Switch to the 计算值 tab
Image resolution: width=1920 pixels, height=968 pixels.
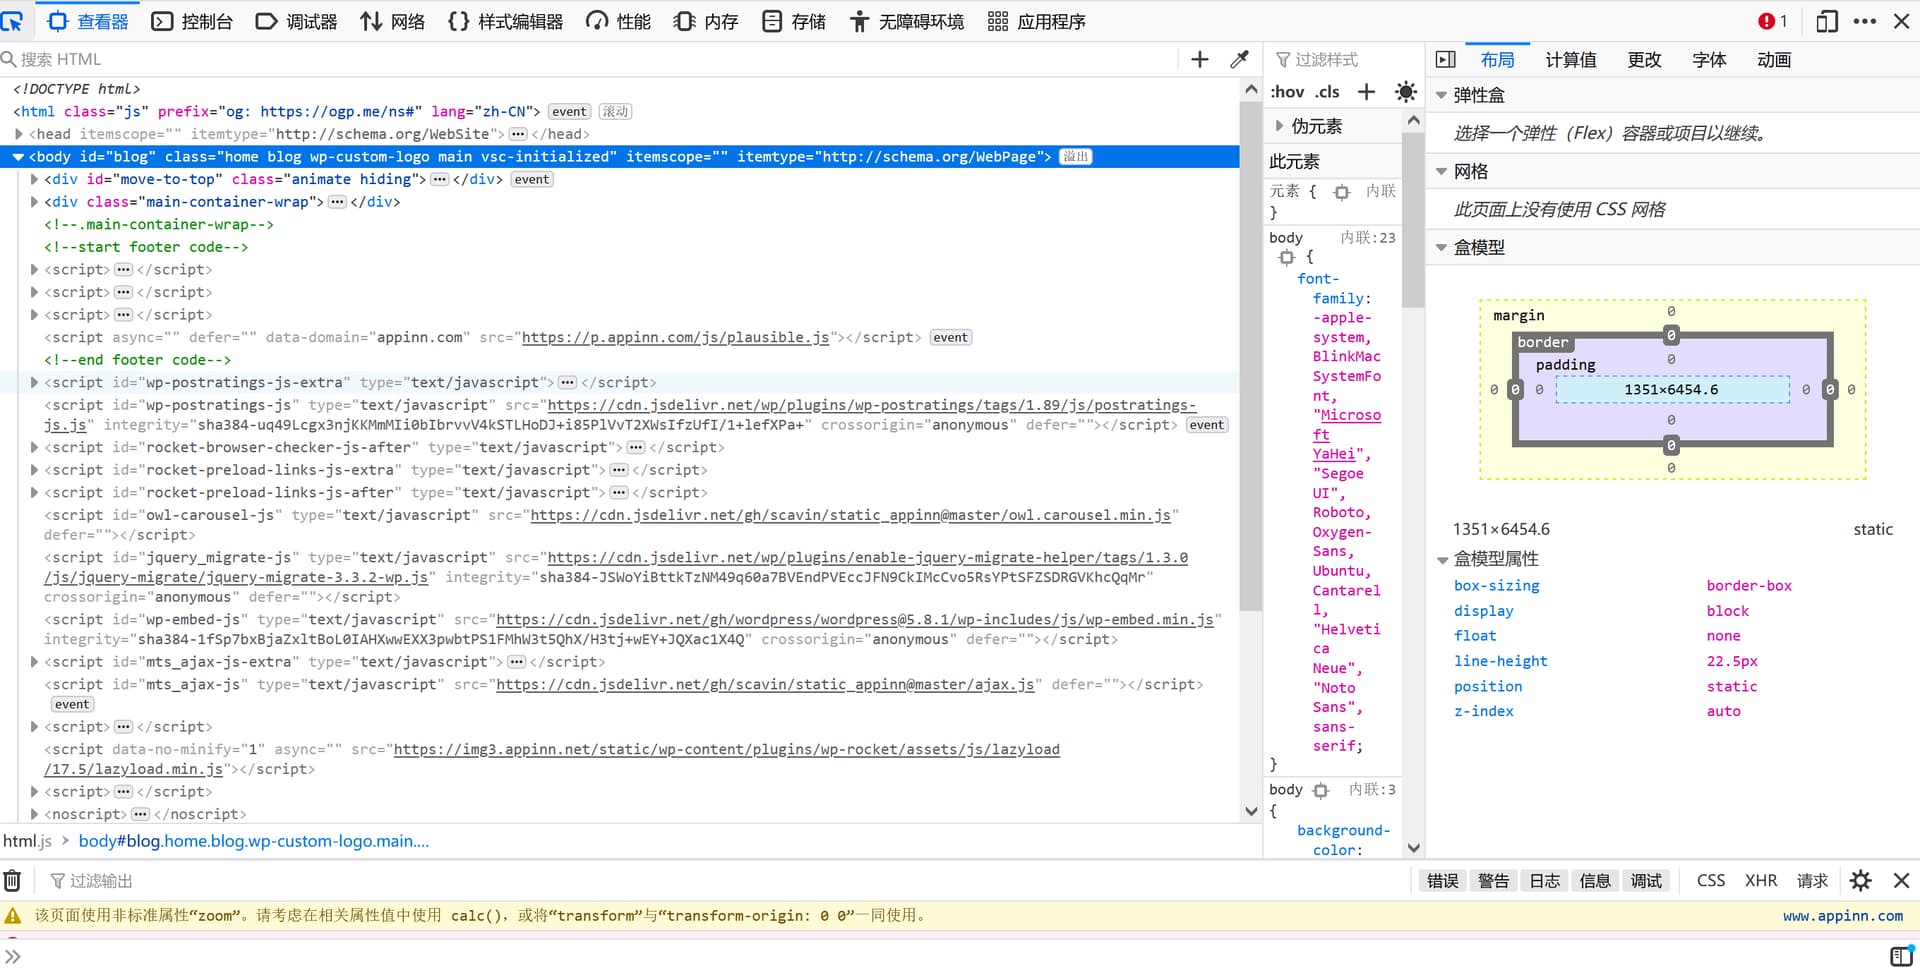(x=1570, y=60)
